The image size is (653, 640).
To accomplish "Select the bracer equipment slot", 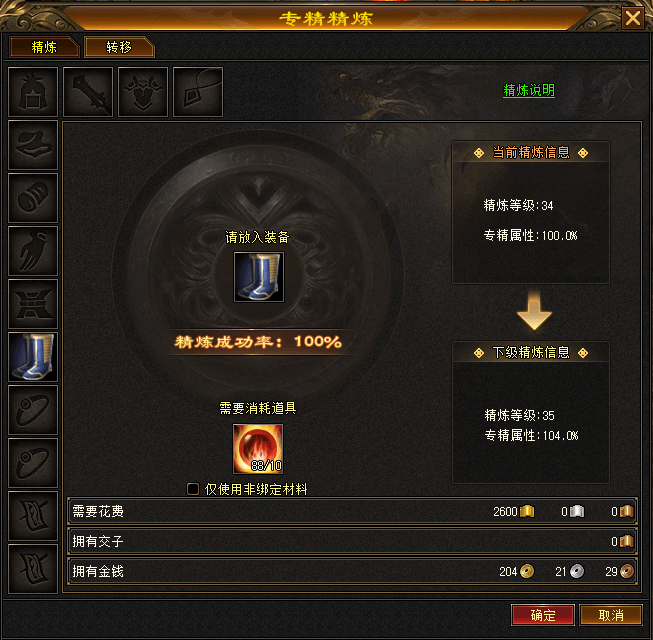I will click(x=33, y=198).
